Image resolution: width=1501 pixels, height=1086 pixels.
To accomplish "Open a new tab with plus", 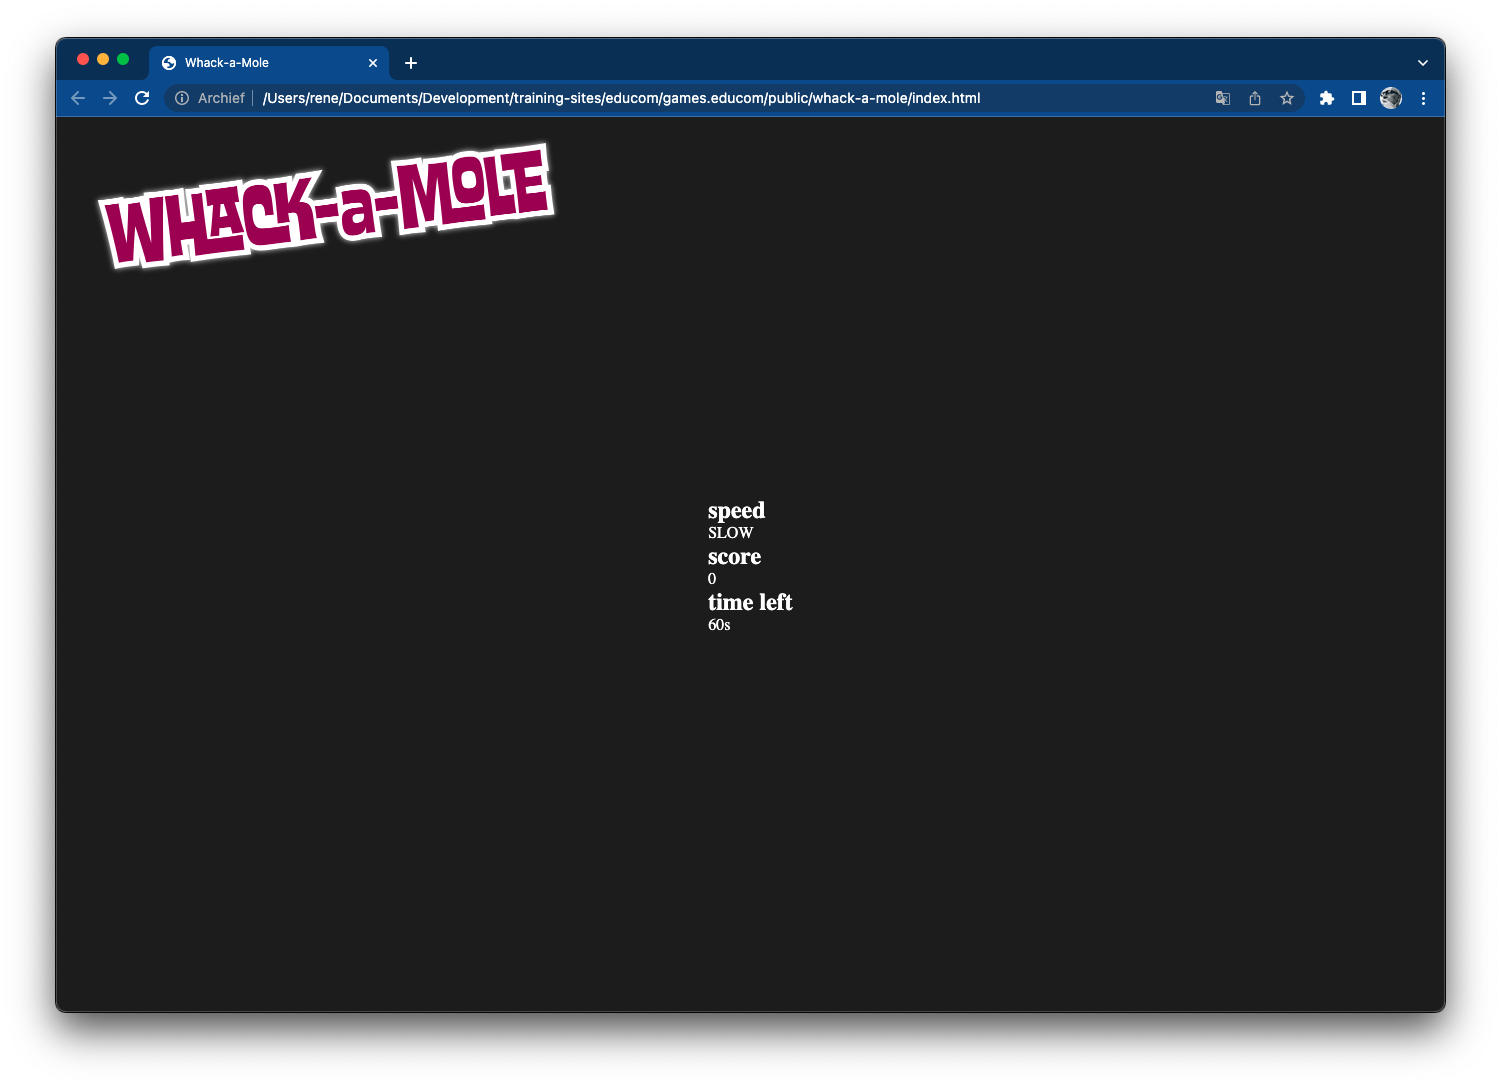I will (x=411, y=63).
